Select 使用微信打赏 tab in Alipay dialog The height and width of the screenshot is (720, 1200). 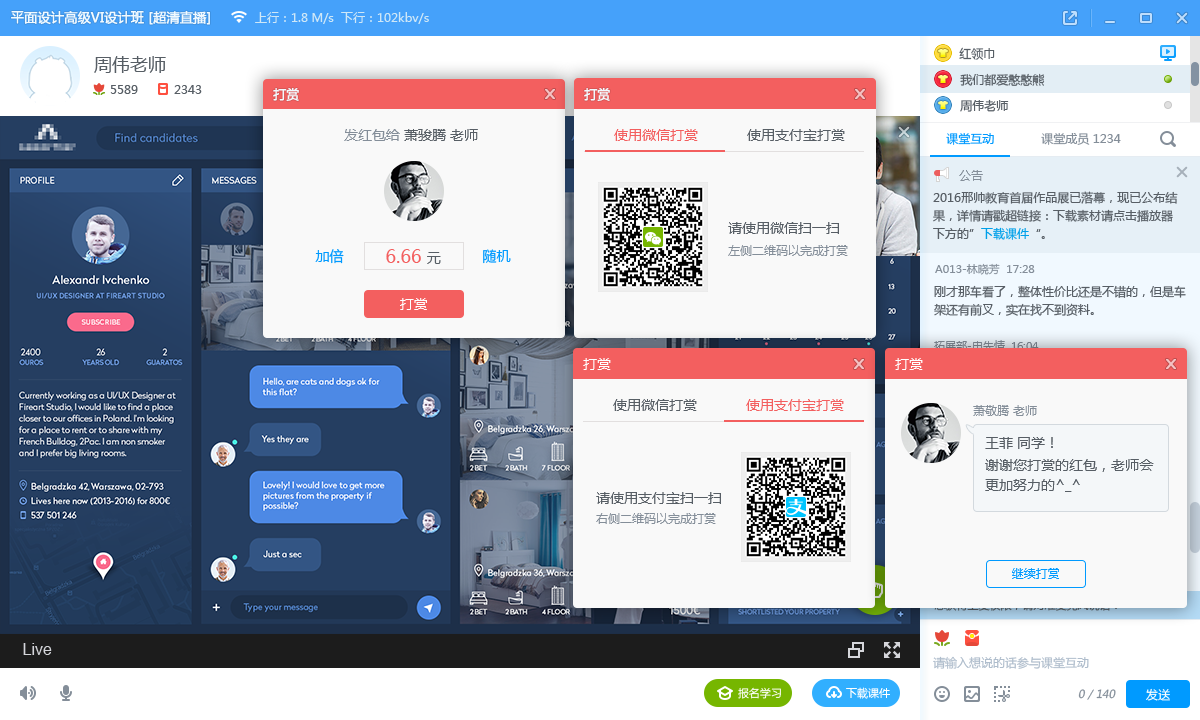(655, 405)
